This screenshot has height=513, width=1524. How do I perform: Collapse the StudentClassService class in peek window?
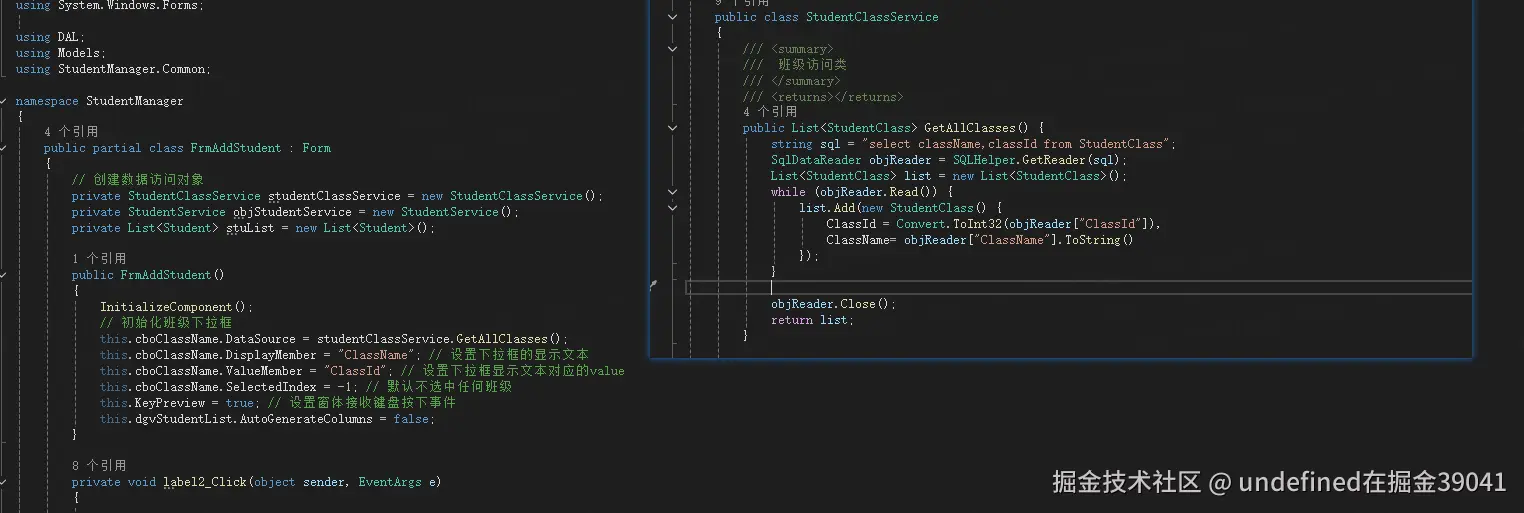click(x=673, y=17)
